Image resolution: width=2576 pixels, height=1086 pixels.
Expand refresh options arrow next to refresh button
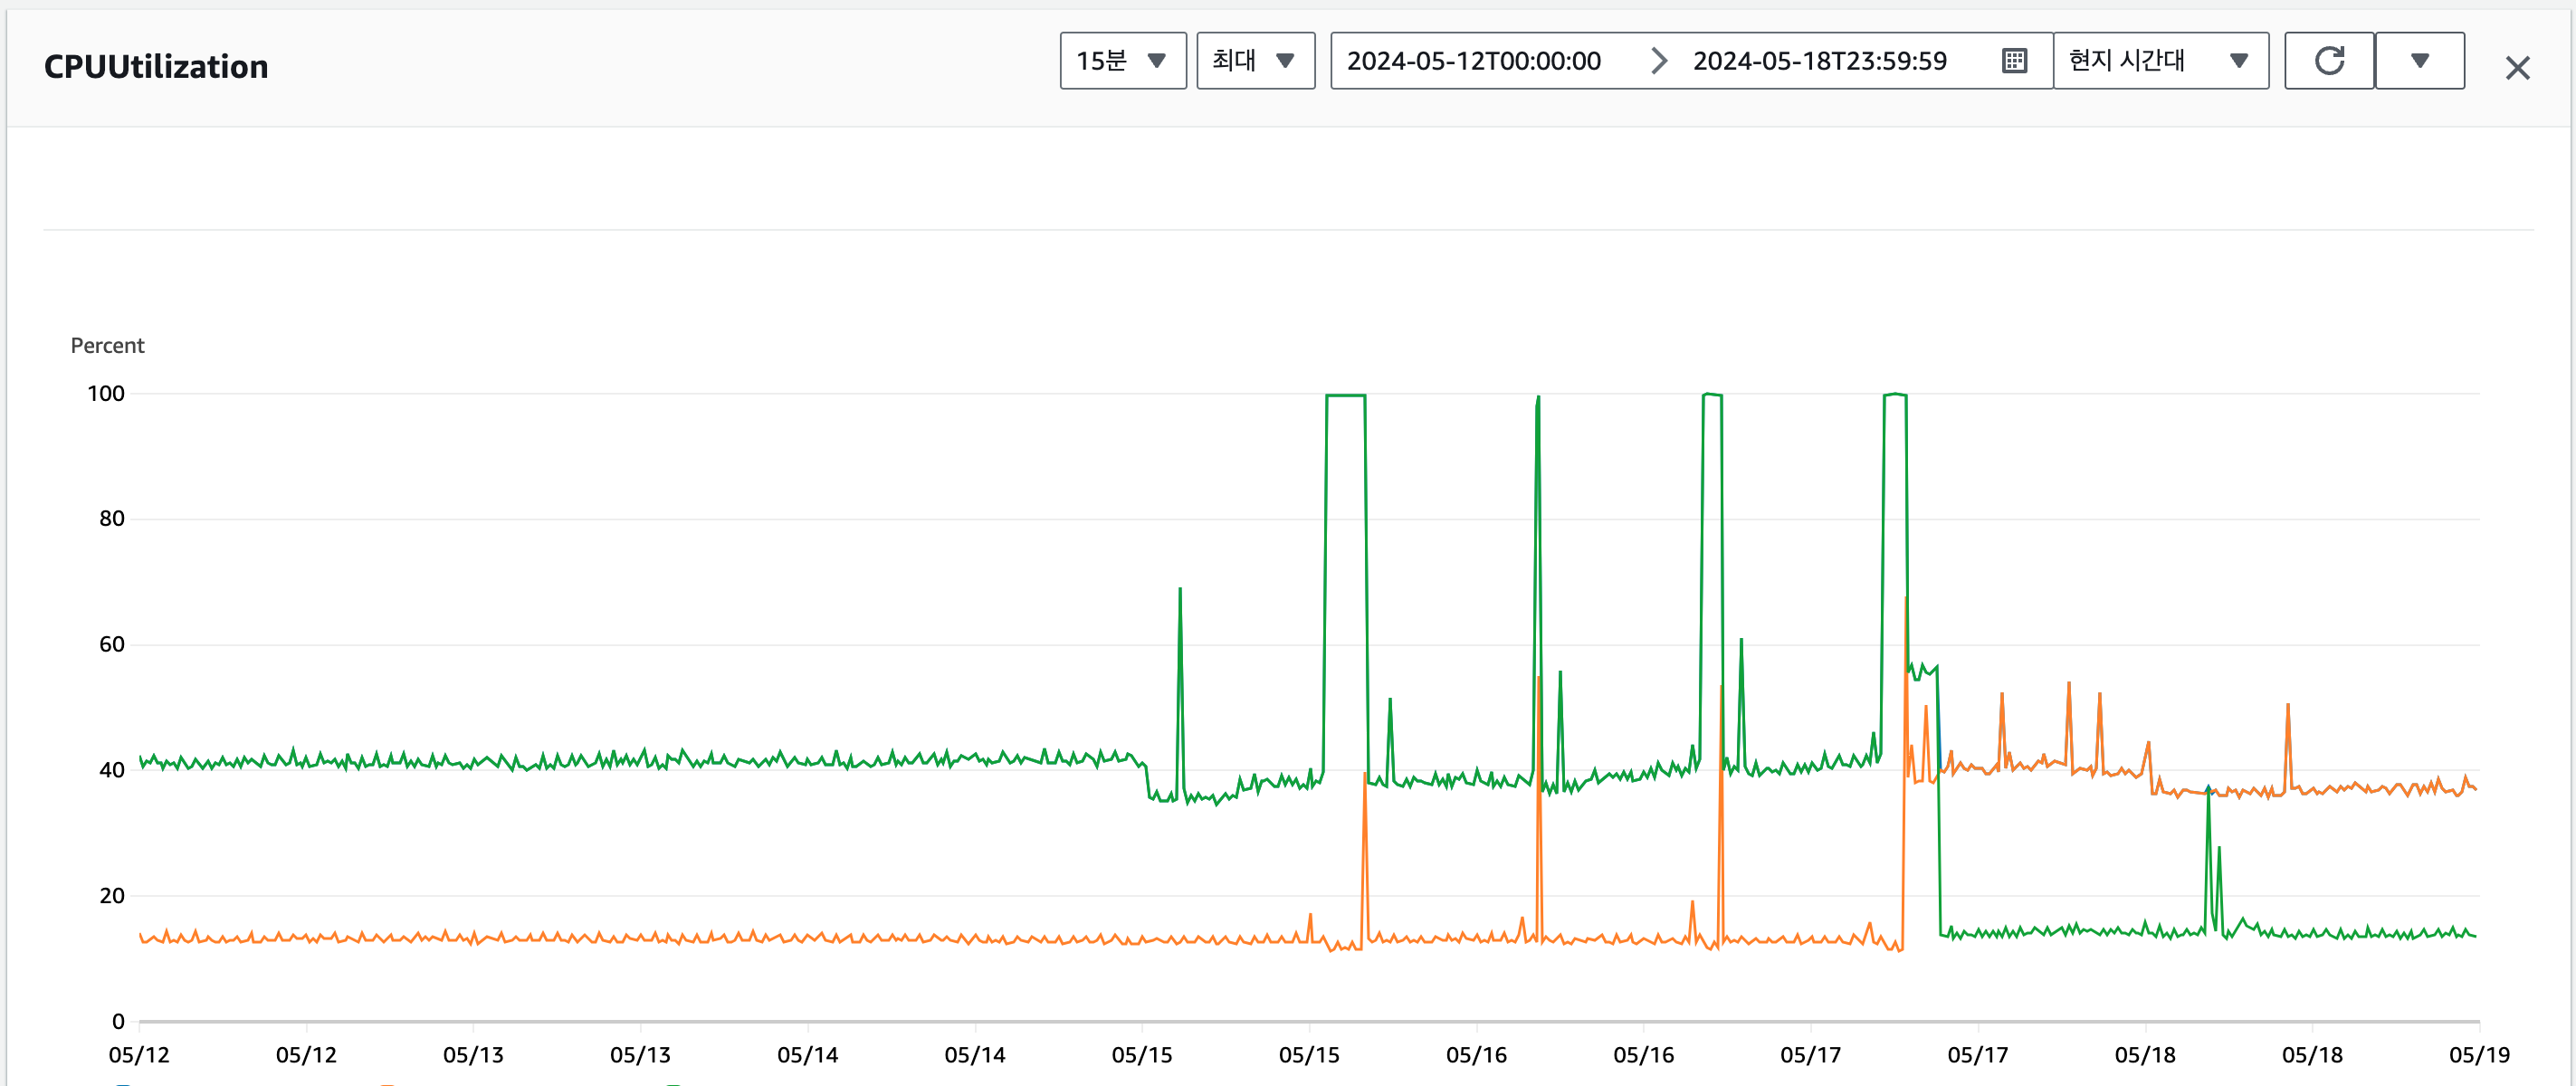click(2419, 61)
